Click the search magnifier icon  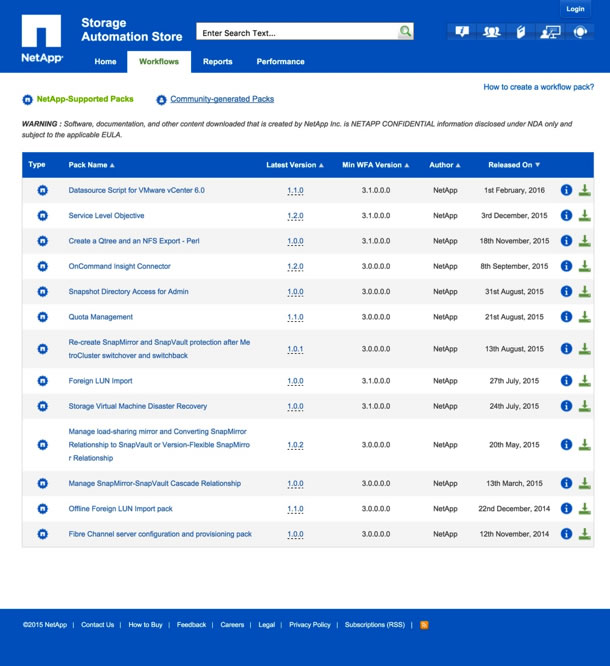coord(405,32)
